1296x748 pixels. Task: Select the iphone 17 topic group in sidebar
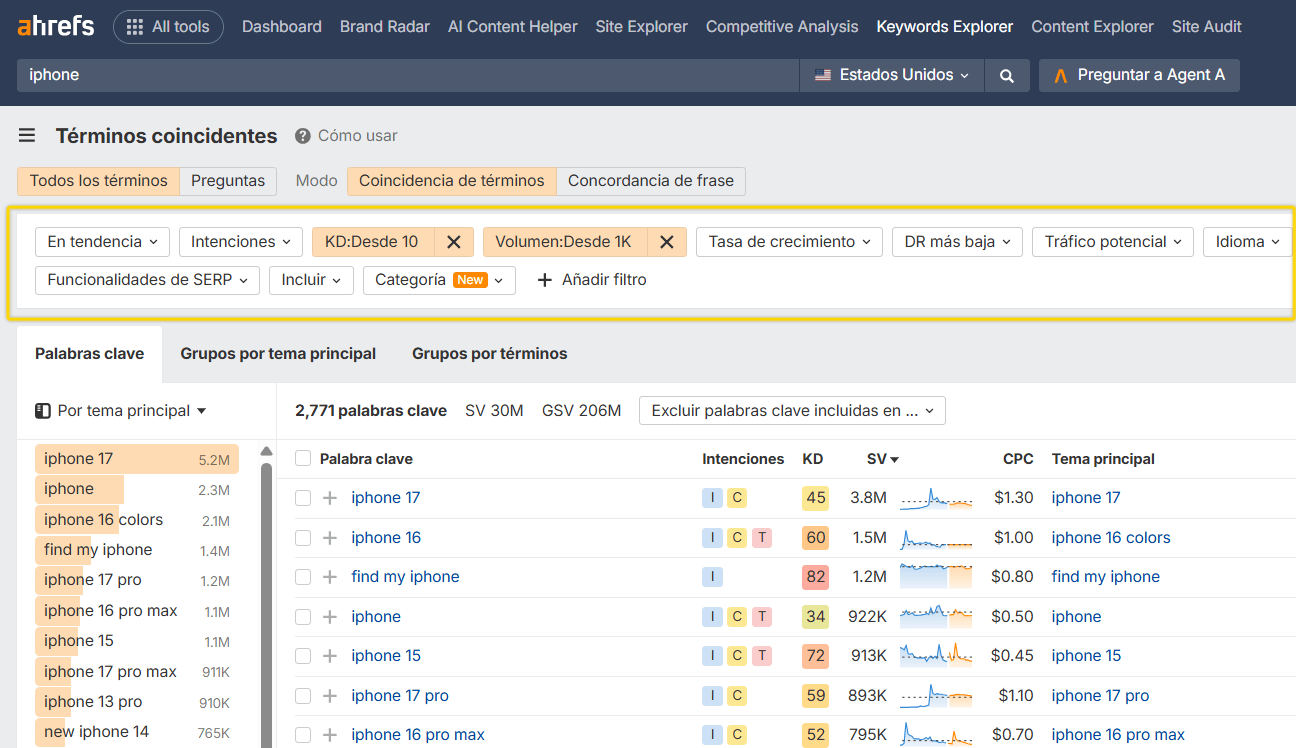pyautogui.click(x=137, y=459)
